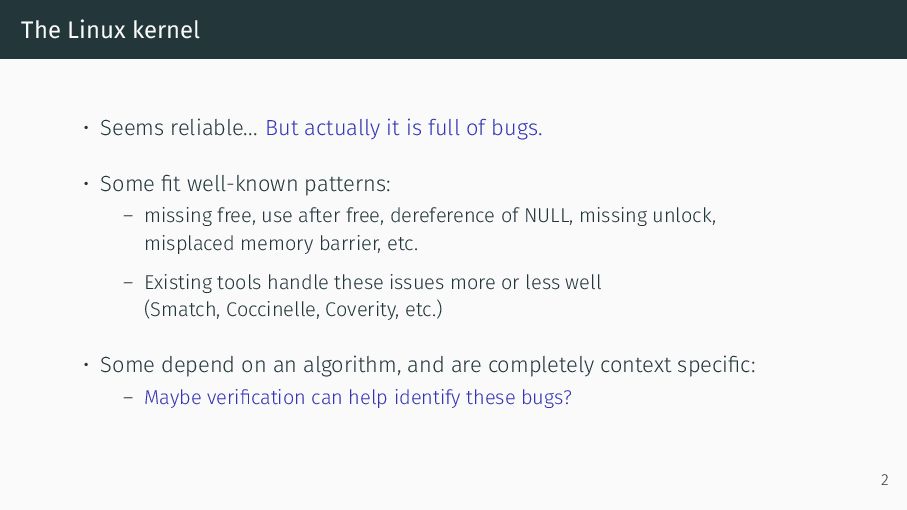Viewport: 907px width, 510px height.
Task: Click the slide title 'The Linux kernel'
Action: point(110,30)
